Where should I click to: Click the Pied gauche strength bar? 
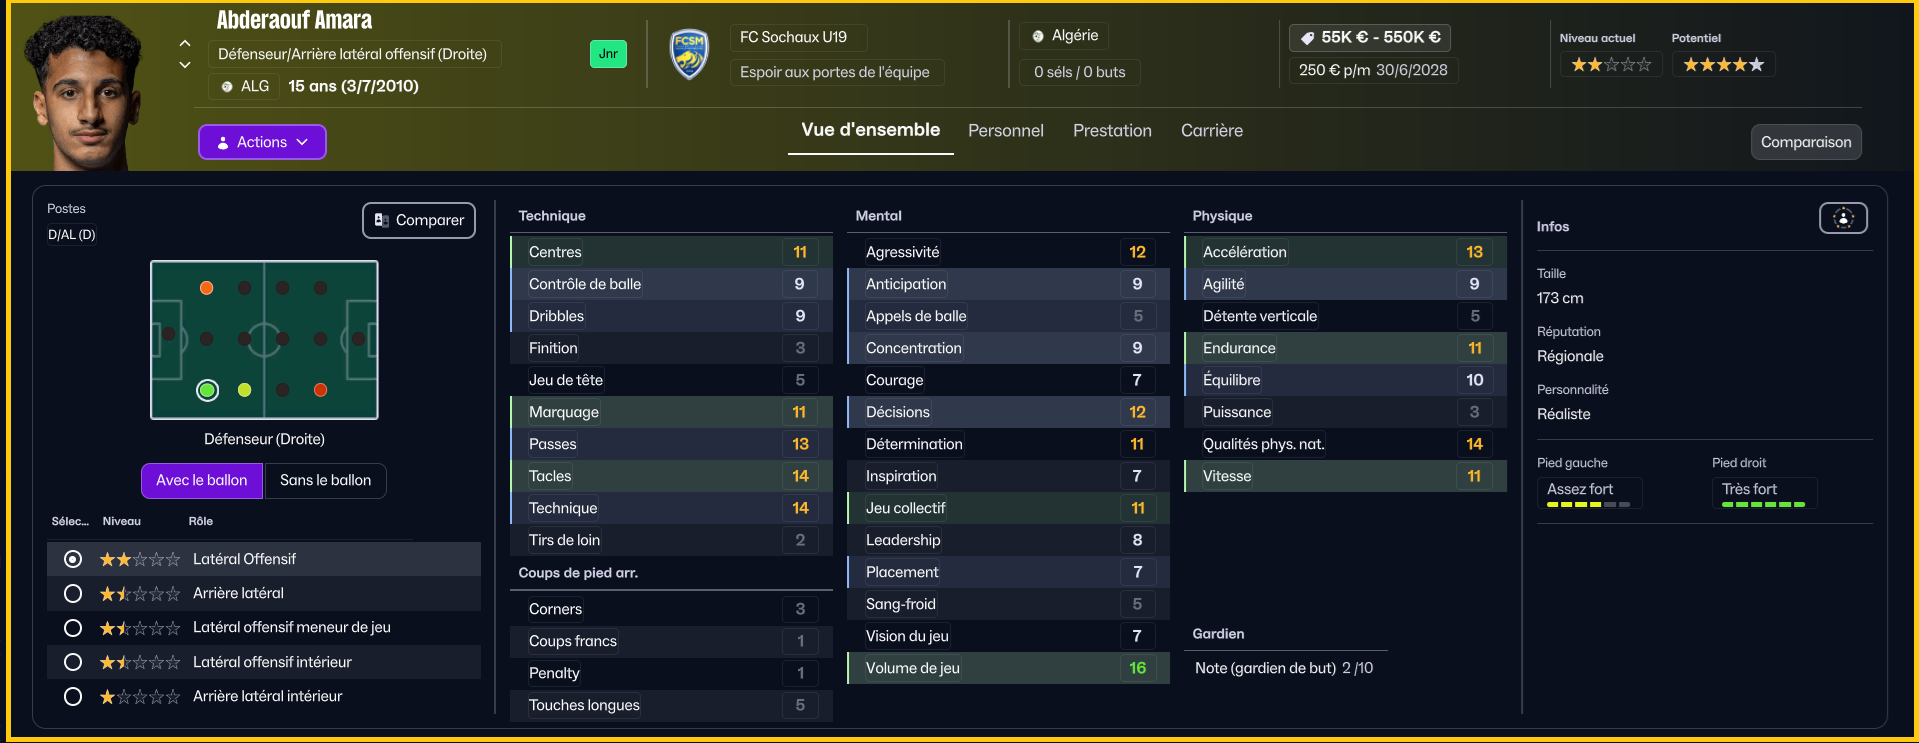click(x=1588, y=505)
